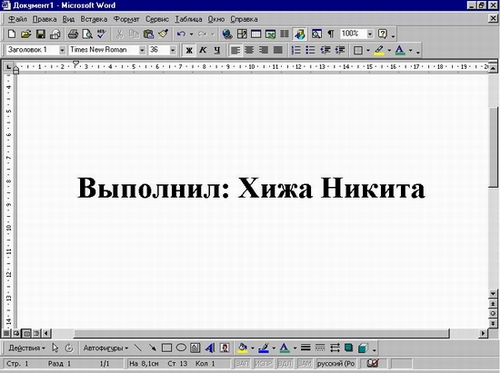The width and height of the screenshot is (500, 373).
Task: Open Columns layout icon
Action: coord(284,34)
